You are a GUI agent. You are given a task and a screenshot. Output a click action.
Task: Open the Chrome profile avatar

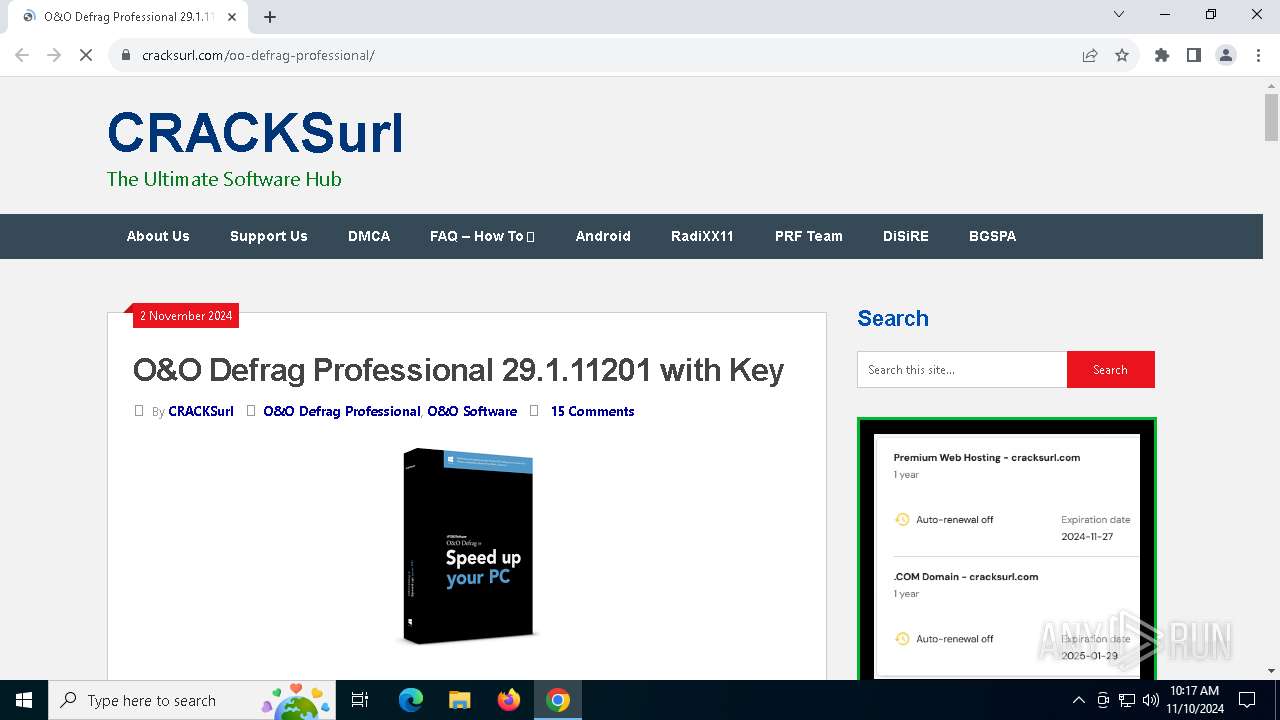tap(1226, 55)
